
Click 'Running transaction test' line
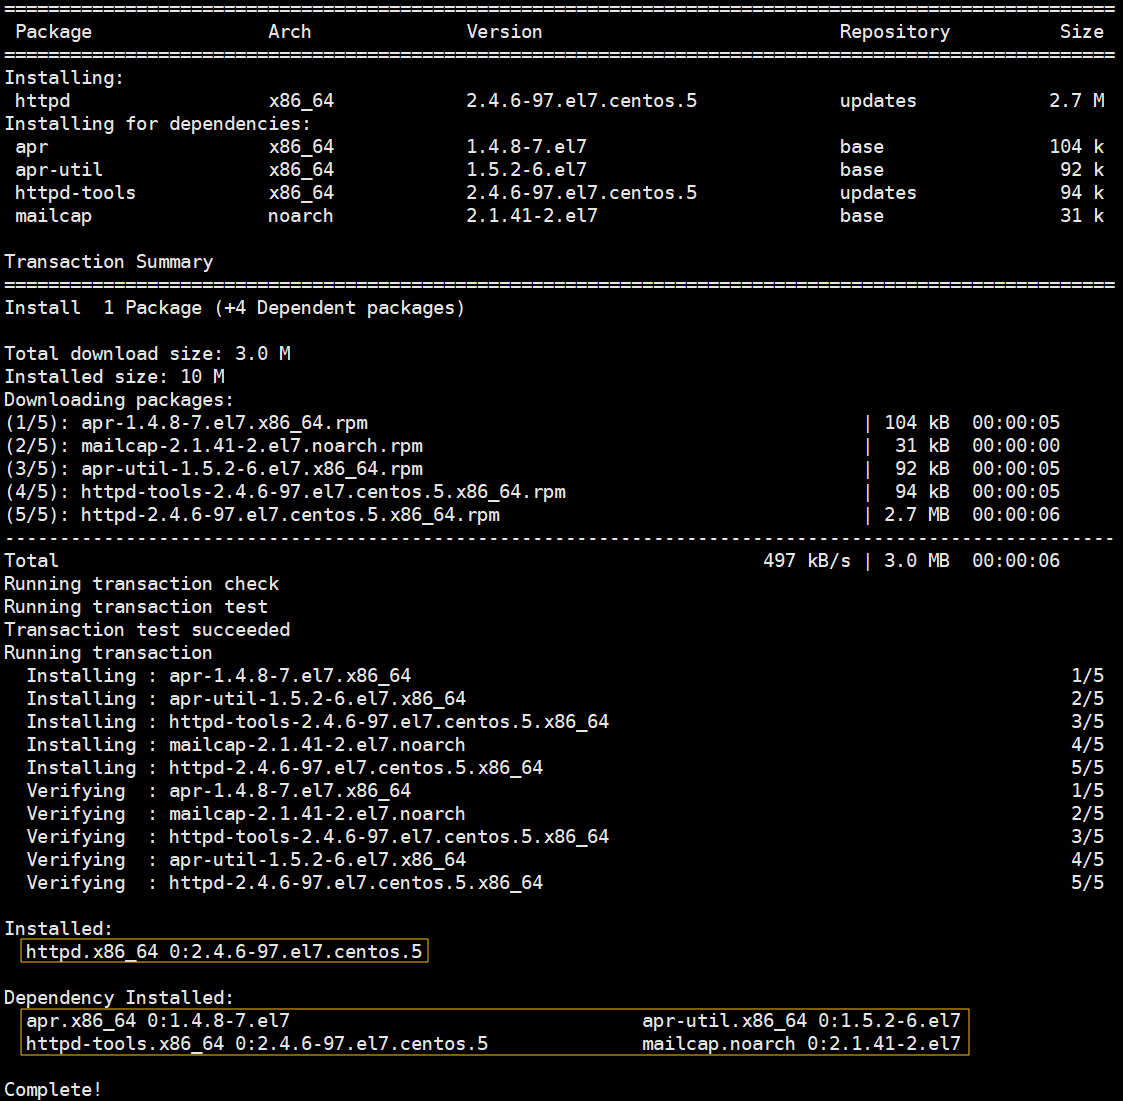pyautogui.click(x=136, y=606)
